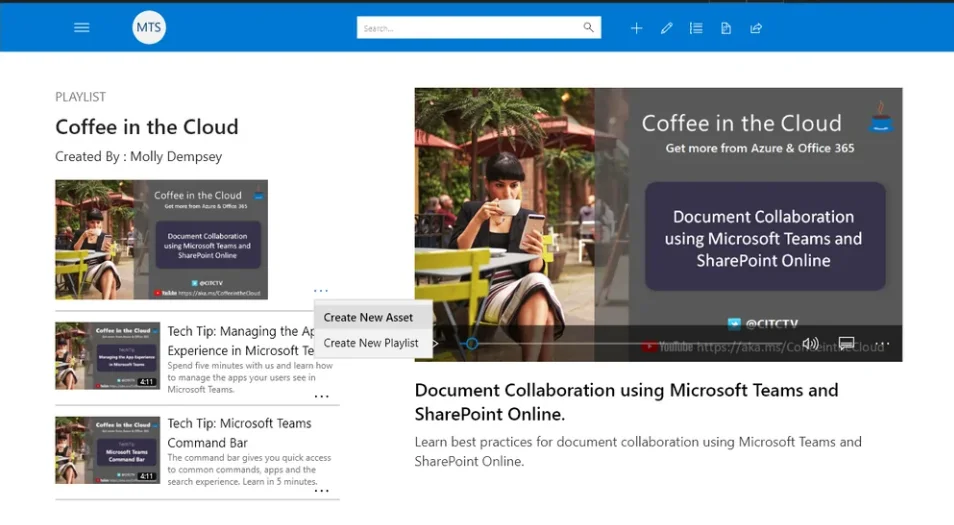Focus the Search input field
This screenshot has height=525, width=954.
coord(479,27)
